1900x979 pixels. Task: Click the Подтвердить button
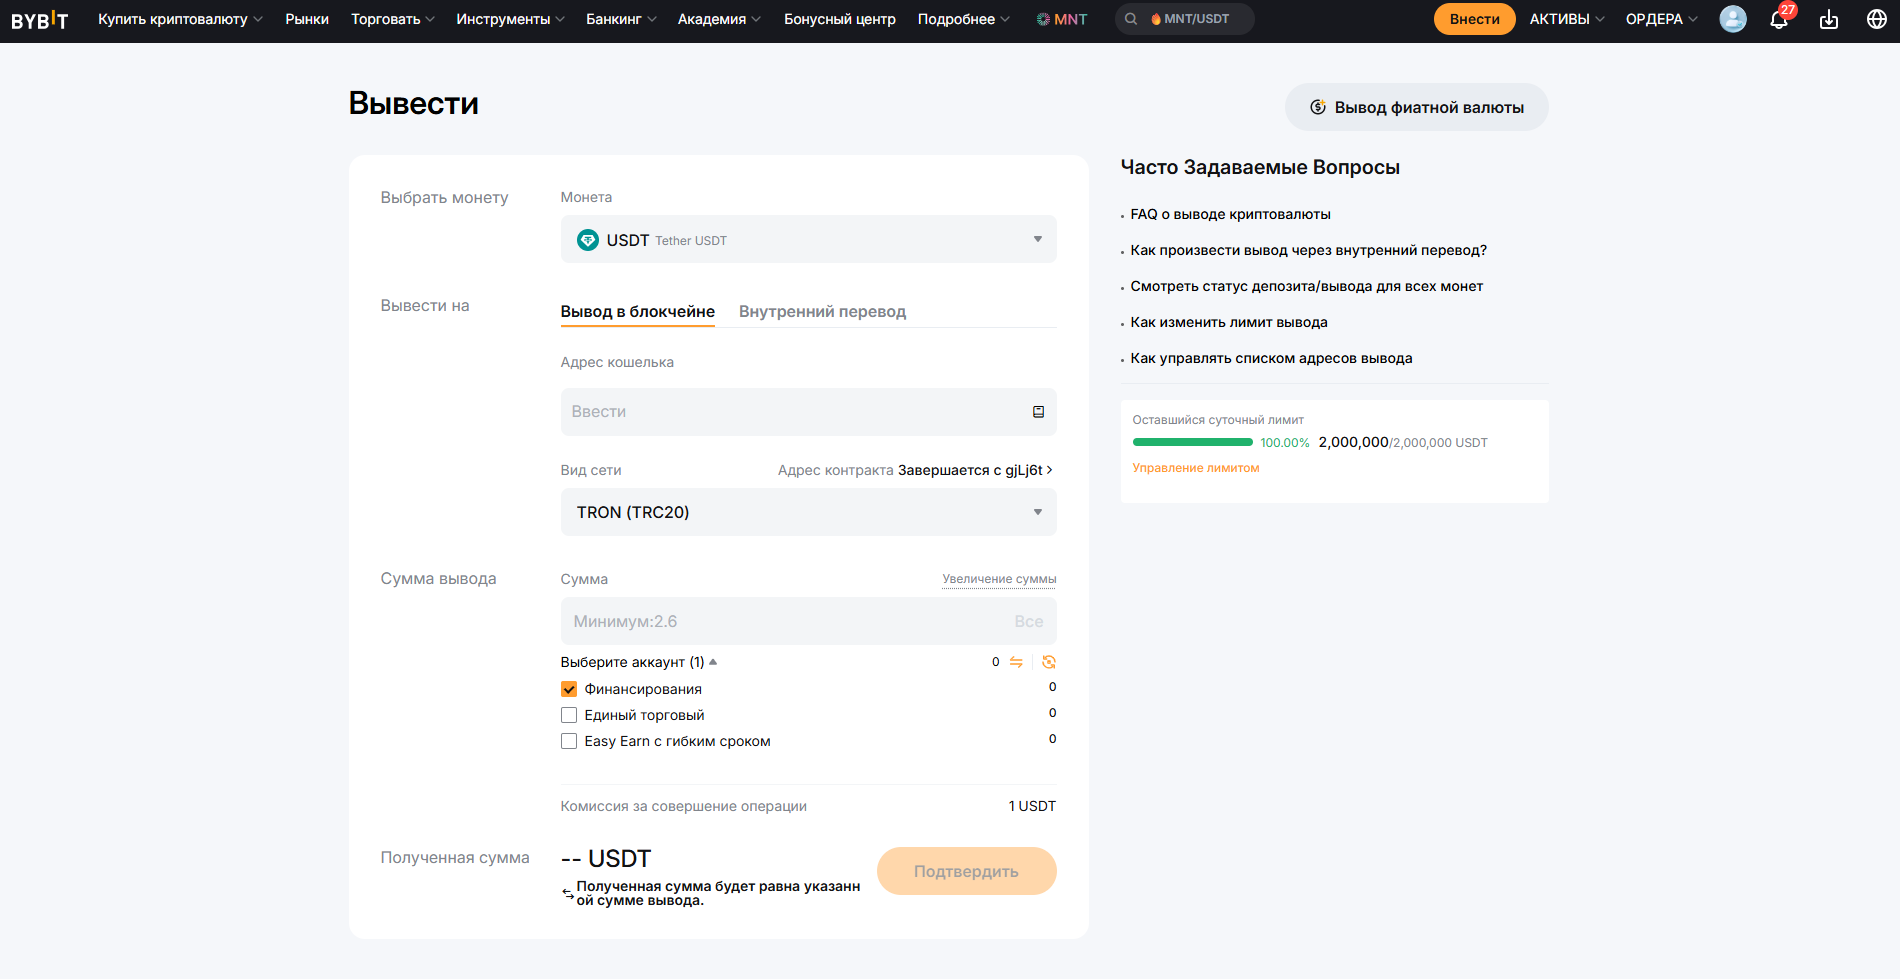pos(966,871)
